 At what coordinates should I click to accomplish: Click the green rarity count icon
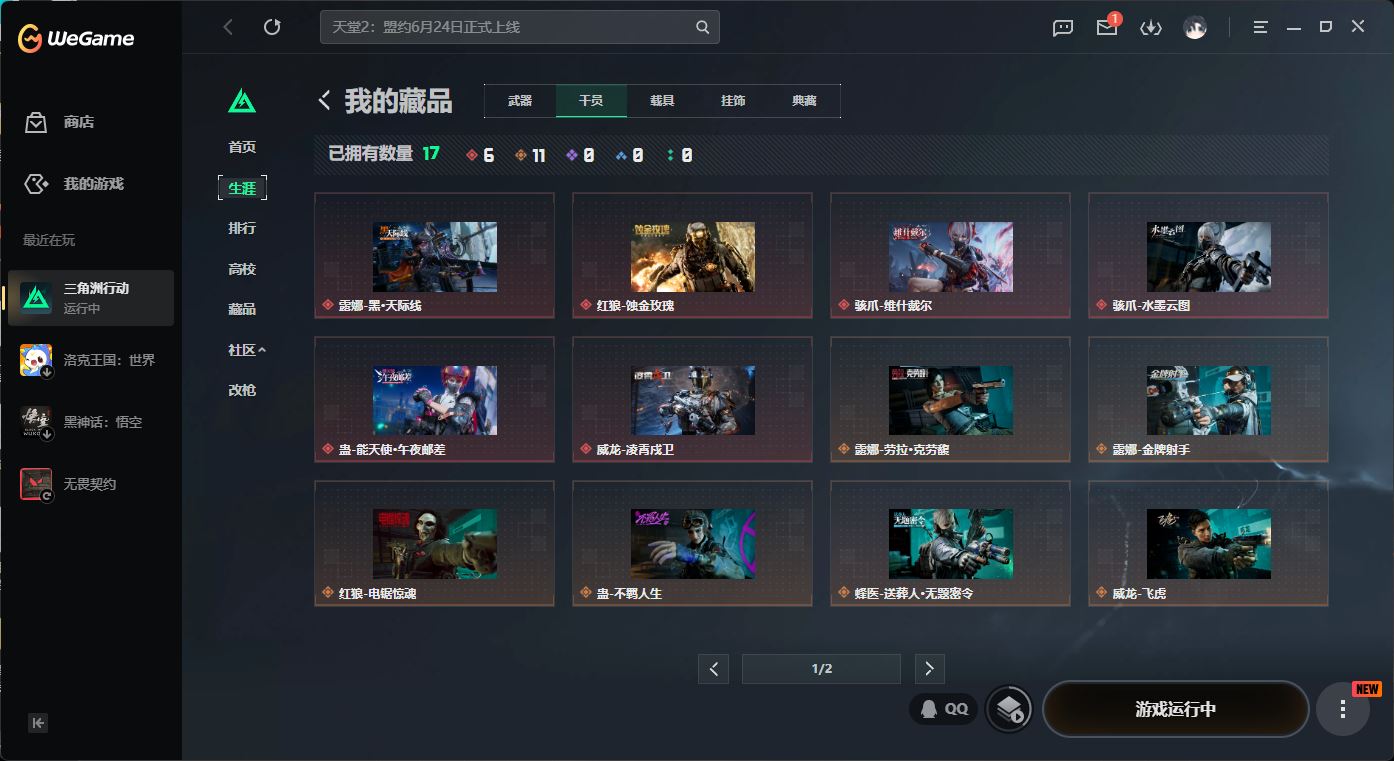point(670,155)
